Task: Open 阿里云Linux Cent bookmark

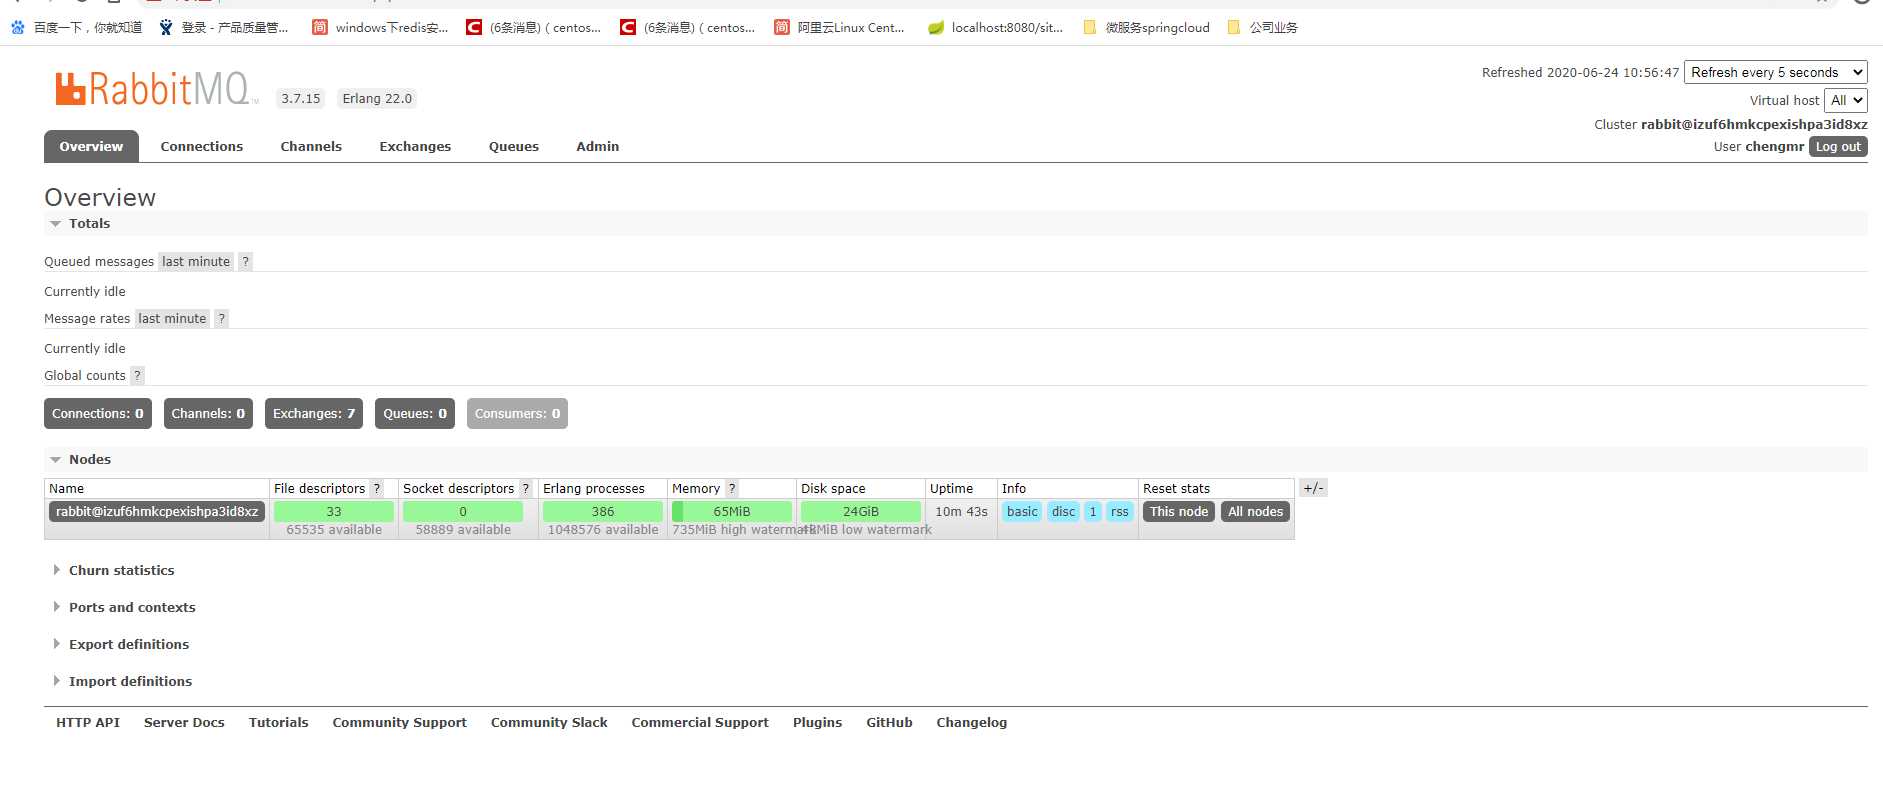Action: click(839, 28)
